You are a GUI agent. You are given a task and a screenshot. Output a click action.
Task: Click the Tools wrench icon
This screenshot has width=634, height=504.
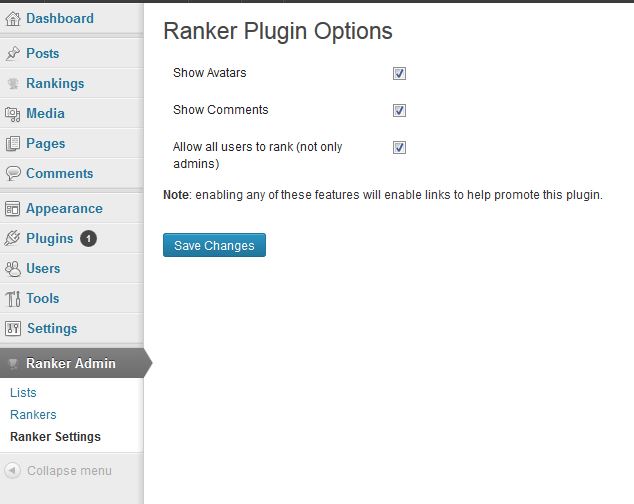coord(13,299)
